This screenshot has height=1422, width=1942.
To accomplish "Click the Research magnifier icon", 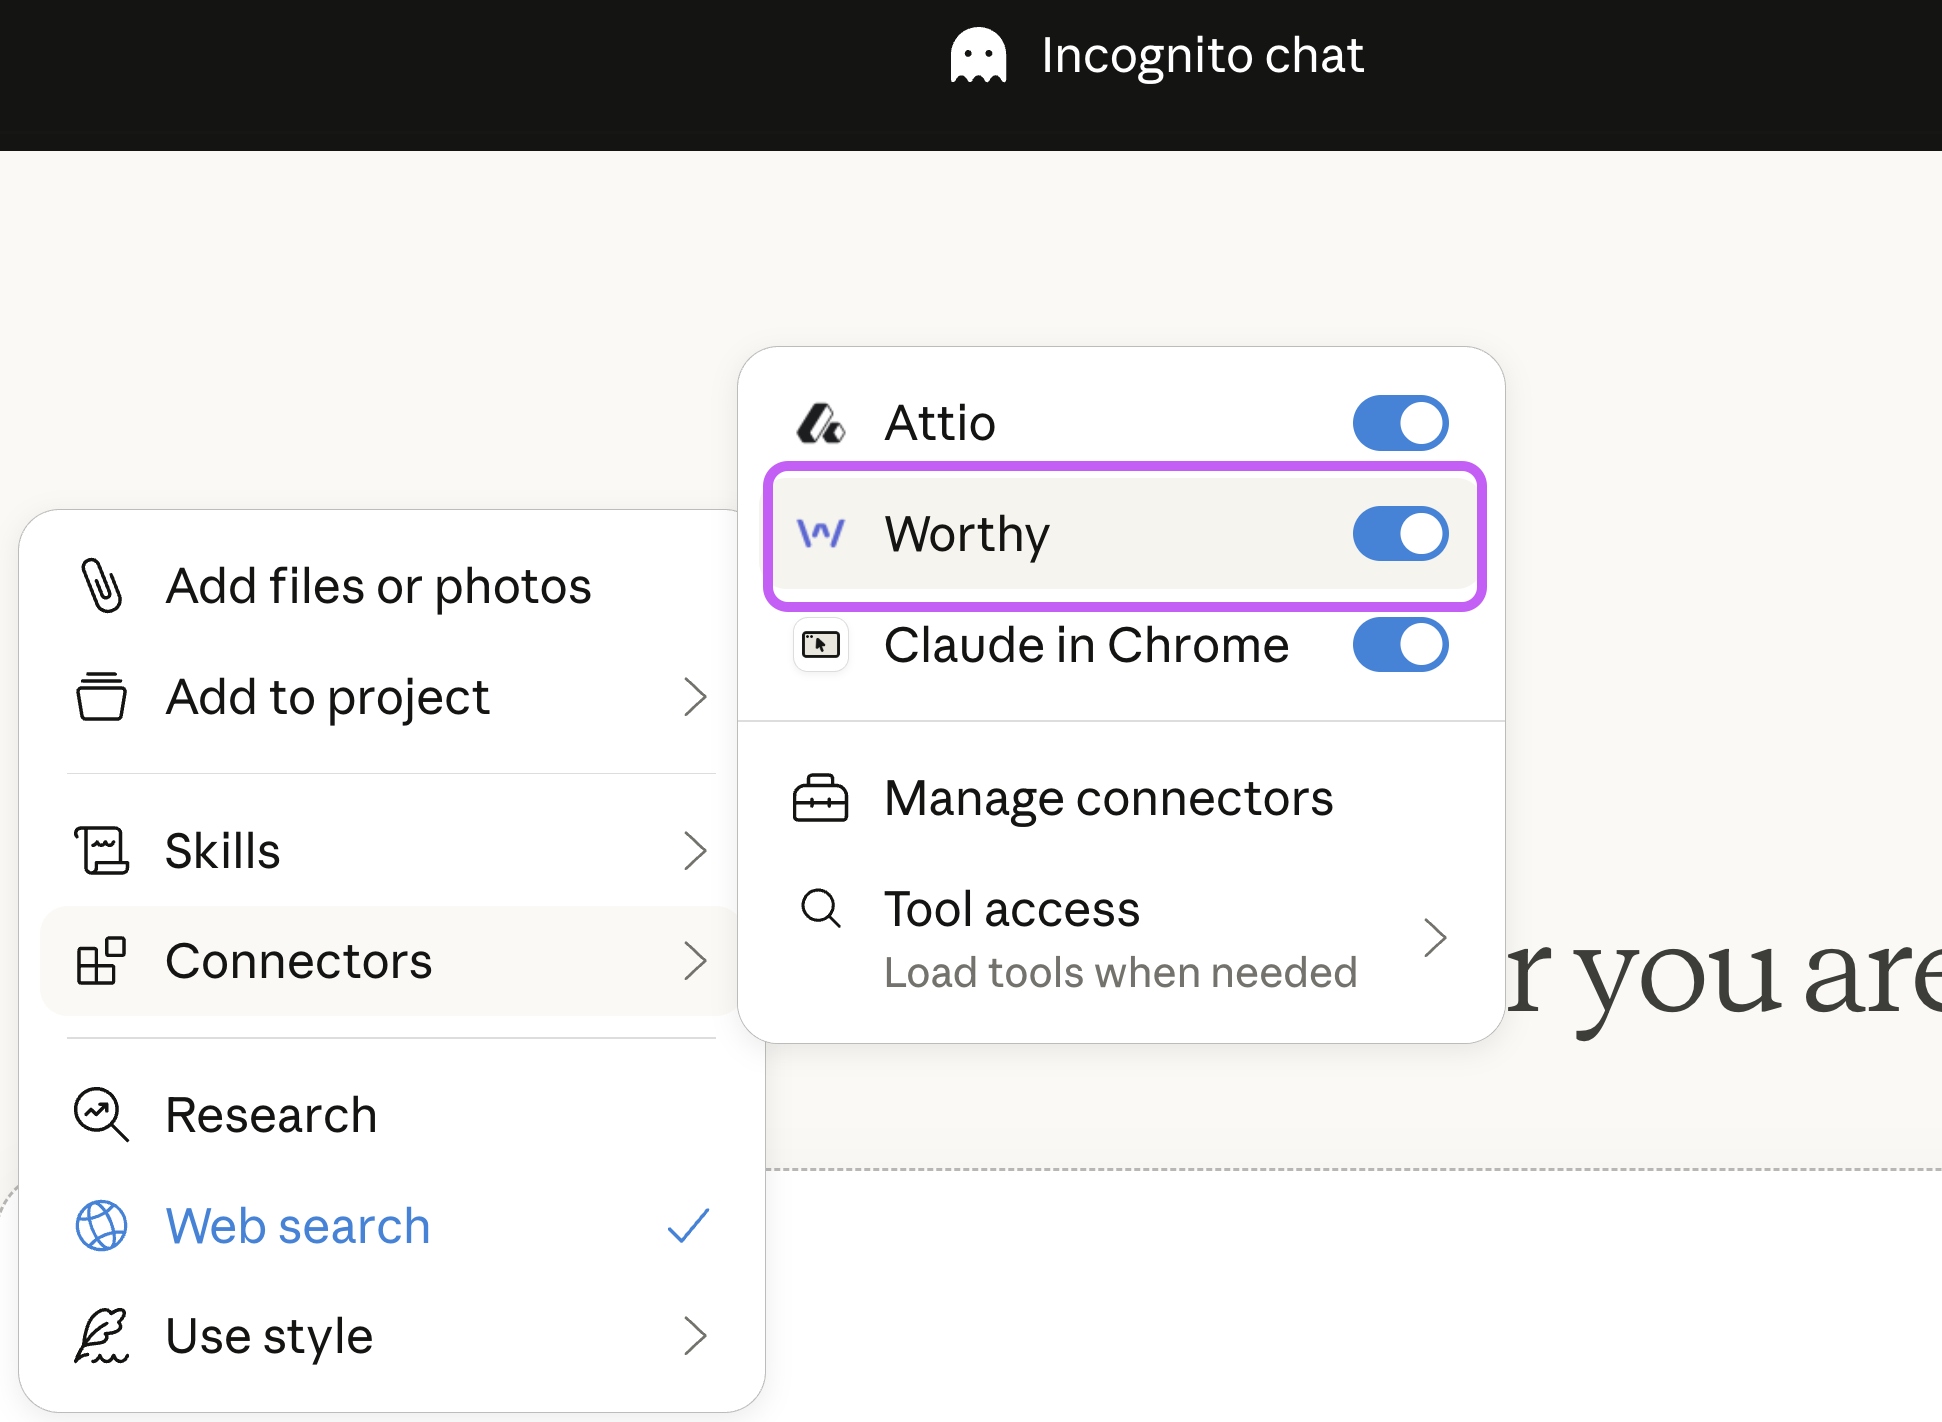I will 101,1114.
